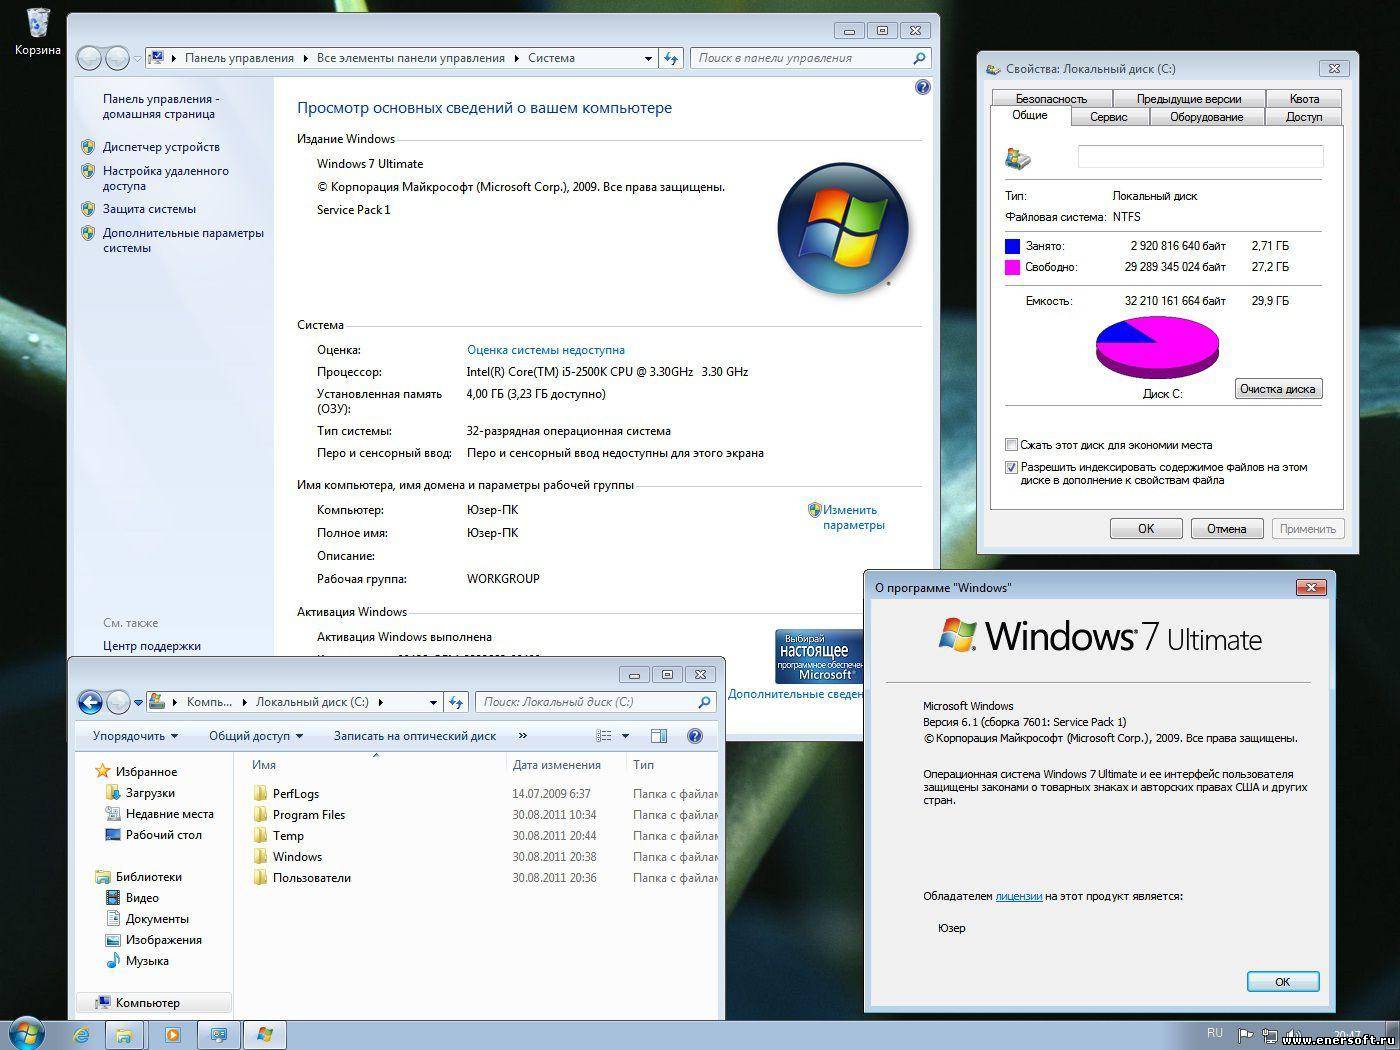
Task: Click Отмена in disk properties dialog
Action: click(1226, 529)
